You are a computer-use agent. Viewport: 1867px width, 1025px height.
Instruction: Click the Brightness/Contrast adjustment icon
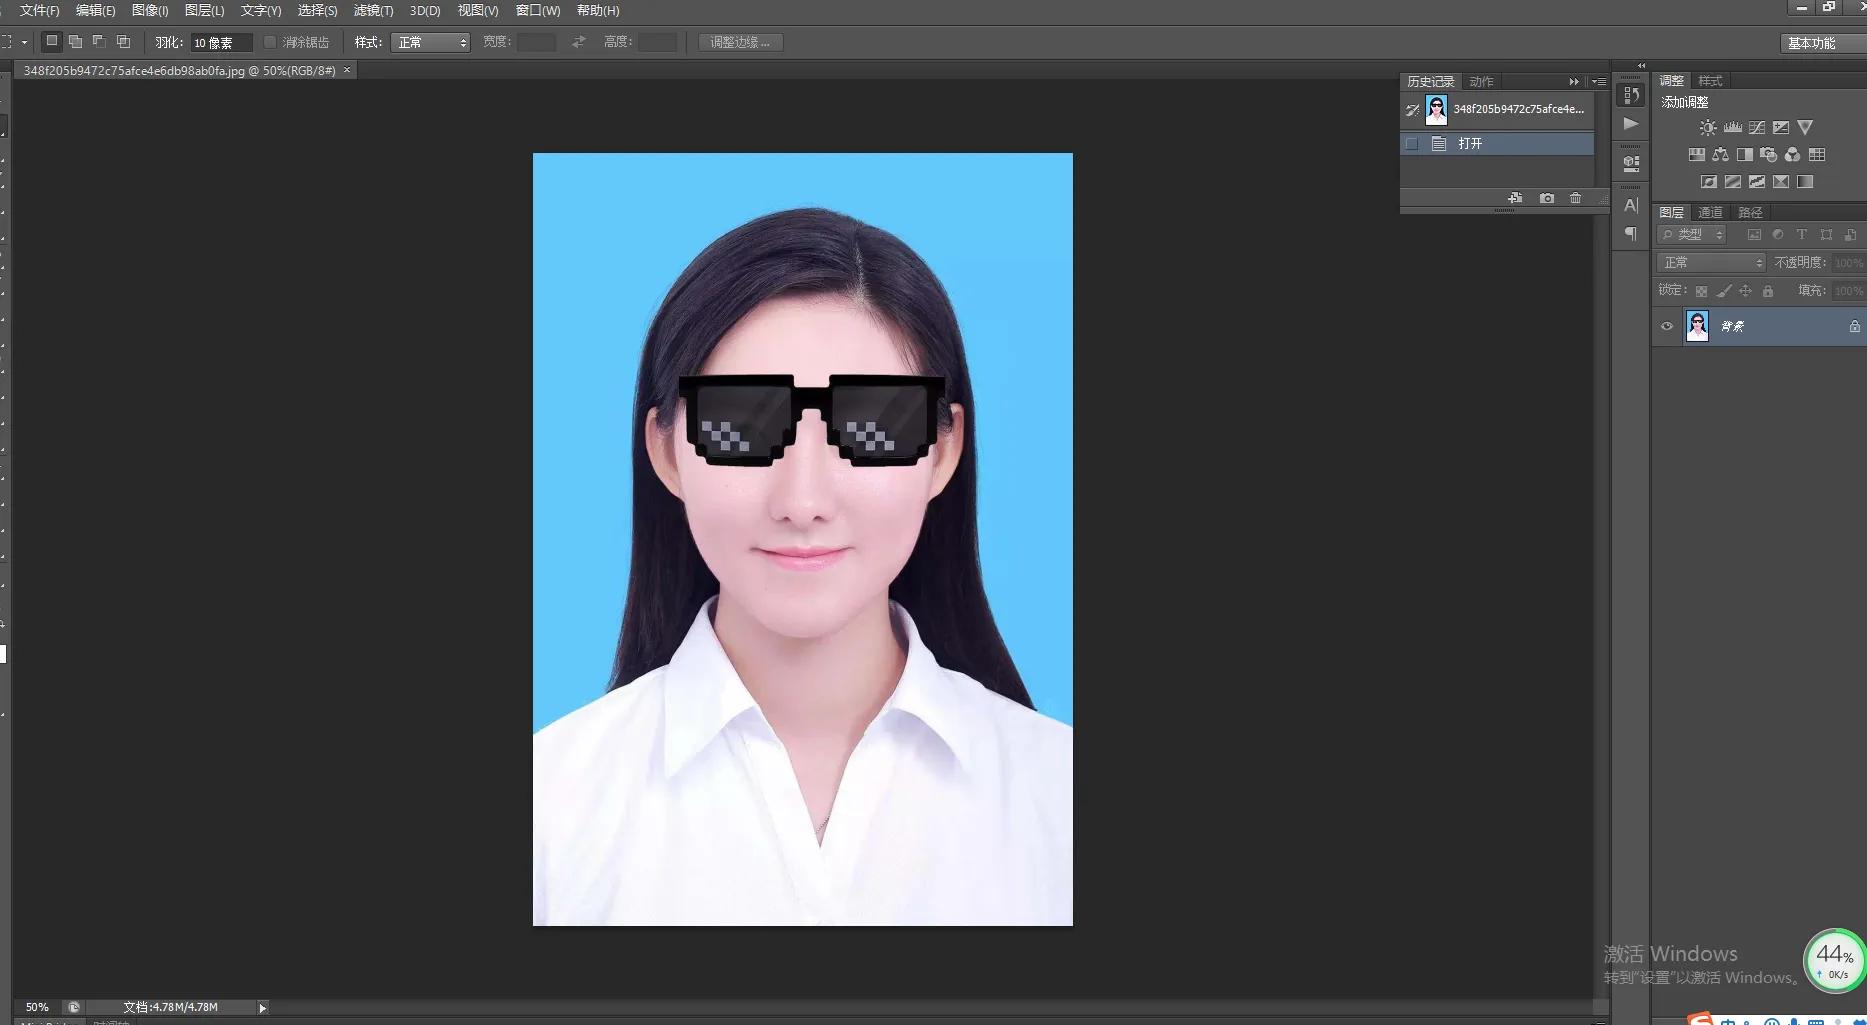tap(1708, 128)
